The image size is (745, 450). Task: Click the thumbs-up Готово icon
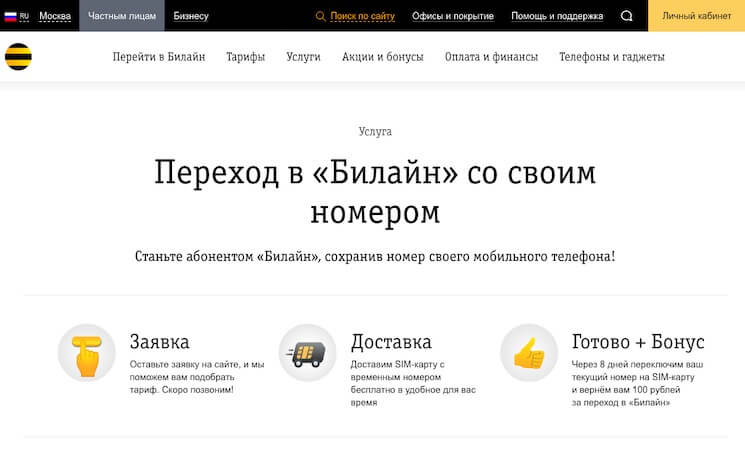click(529, 353)
